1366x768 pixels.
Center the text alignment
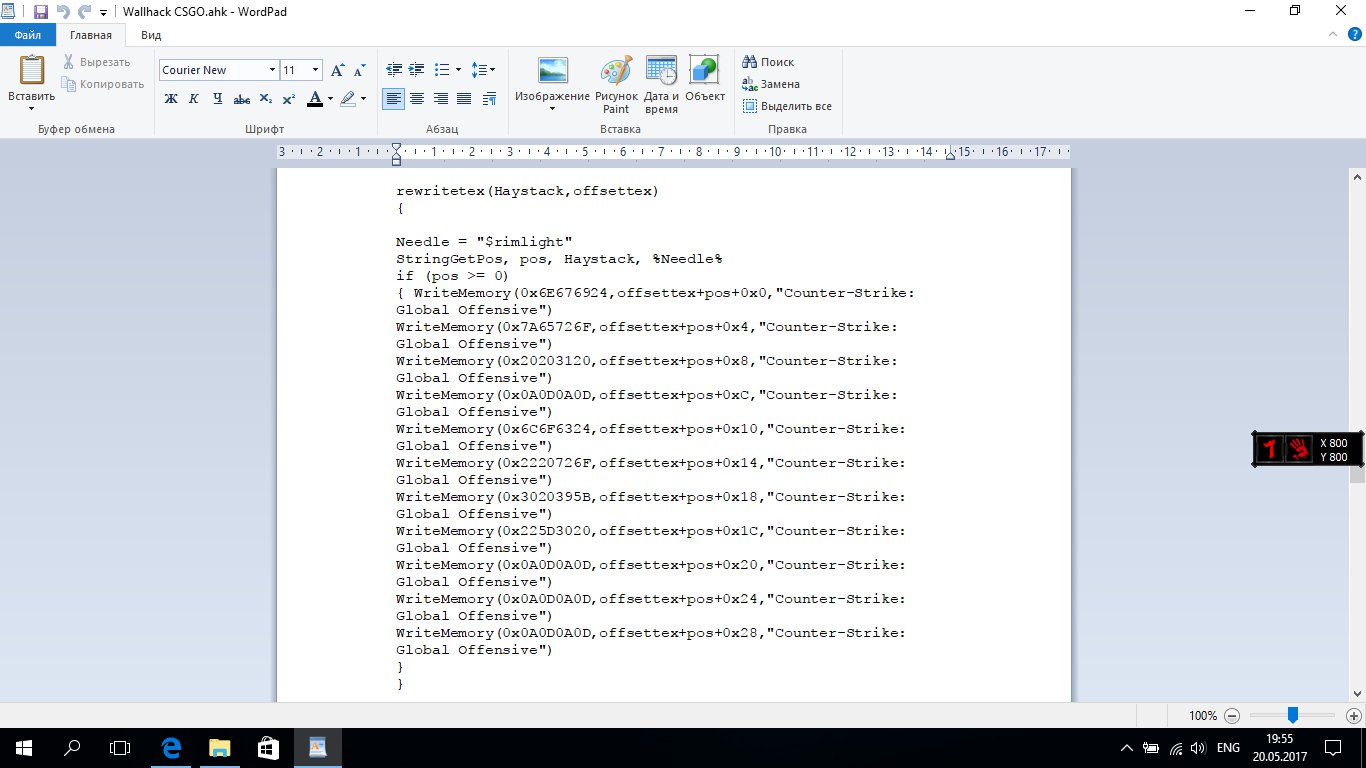(x=417, y=99)
